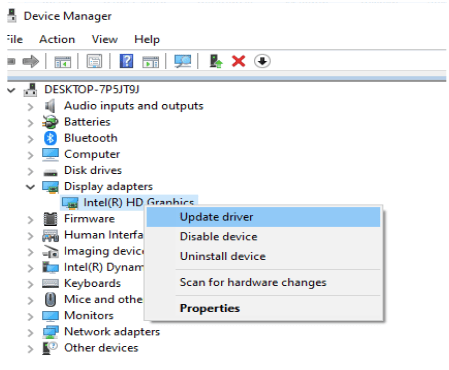The image size is (449, 370).
Task: Open the Help menu
Action: [147, 40]
